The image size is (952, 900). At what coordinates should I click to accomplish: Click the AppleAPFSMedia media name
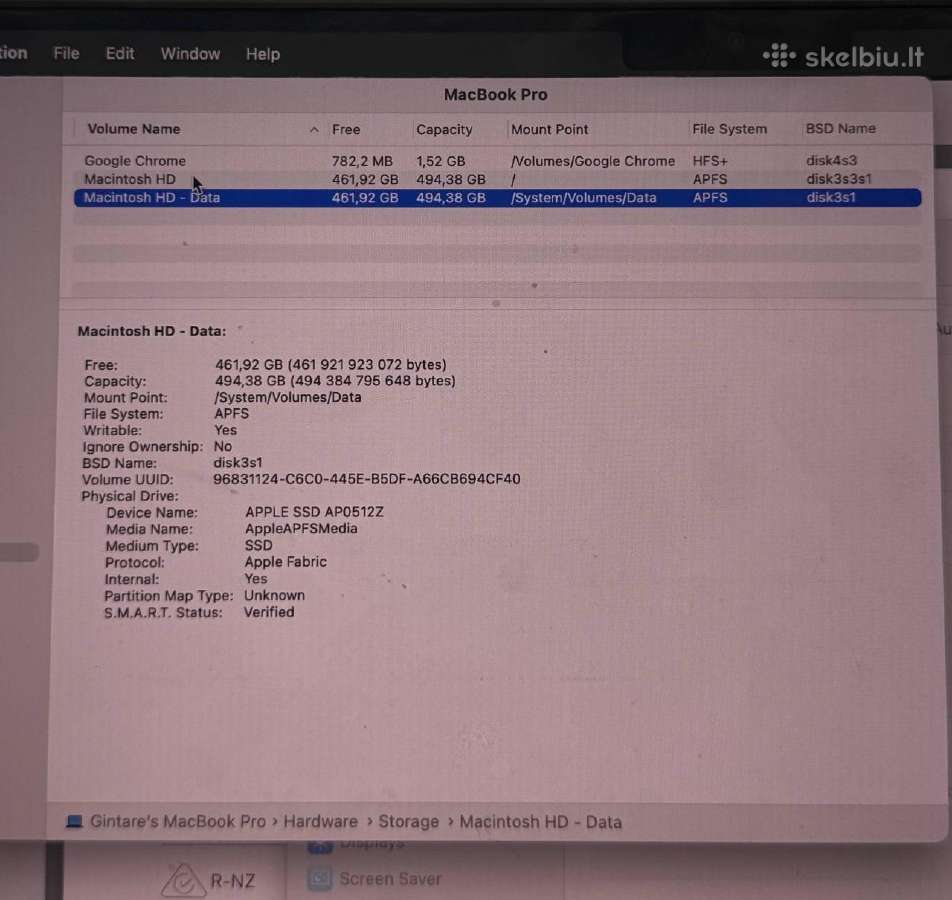[x=301, y=528]
